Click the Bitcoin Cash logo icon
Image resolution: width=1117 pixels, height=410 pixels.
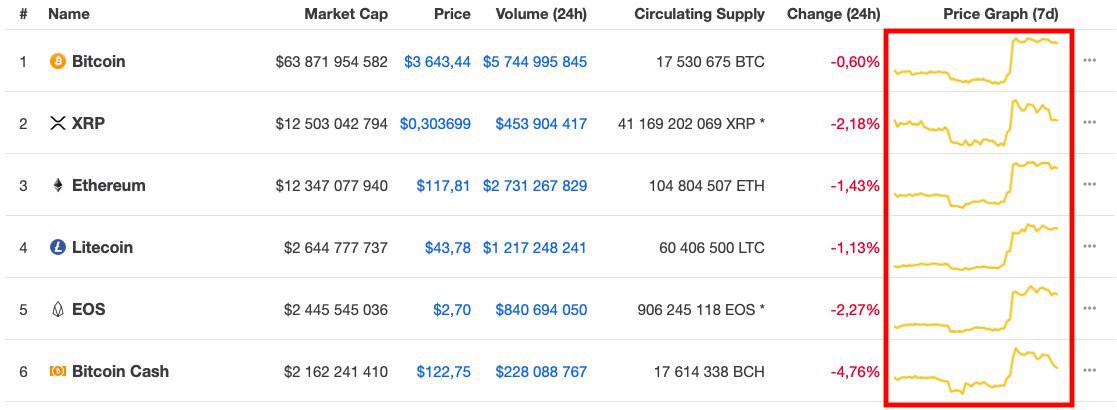point(58,372)
